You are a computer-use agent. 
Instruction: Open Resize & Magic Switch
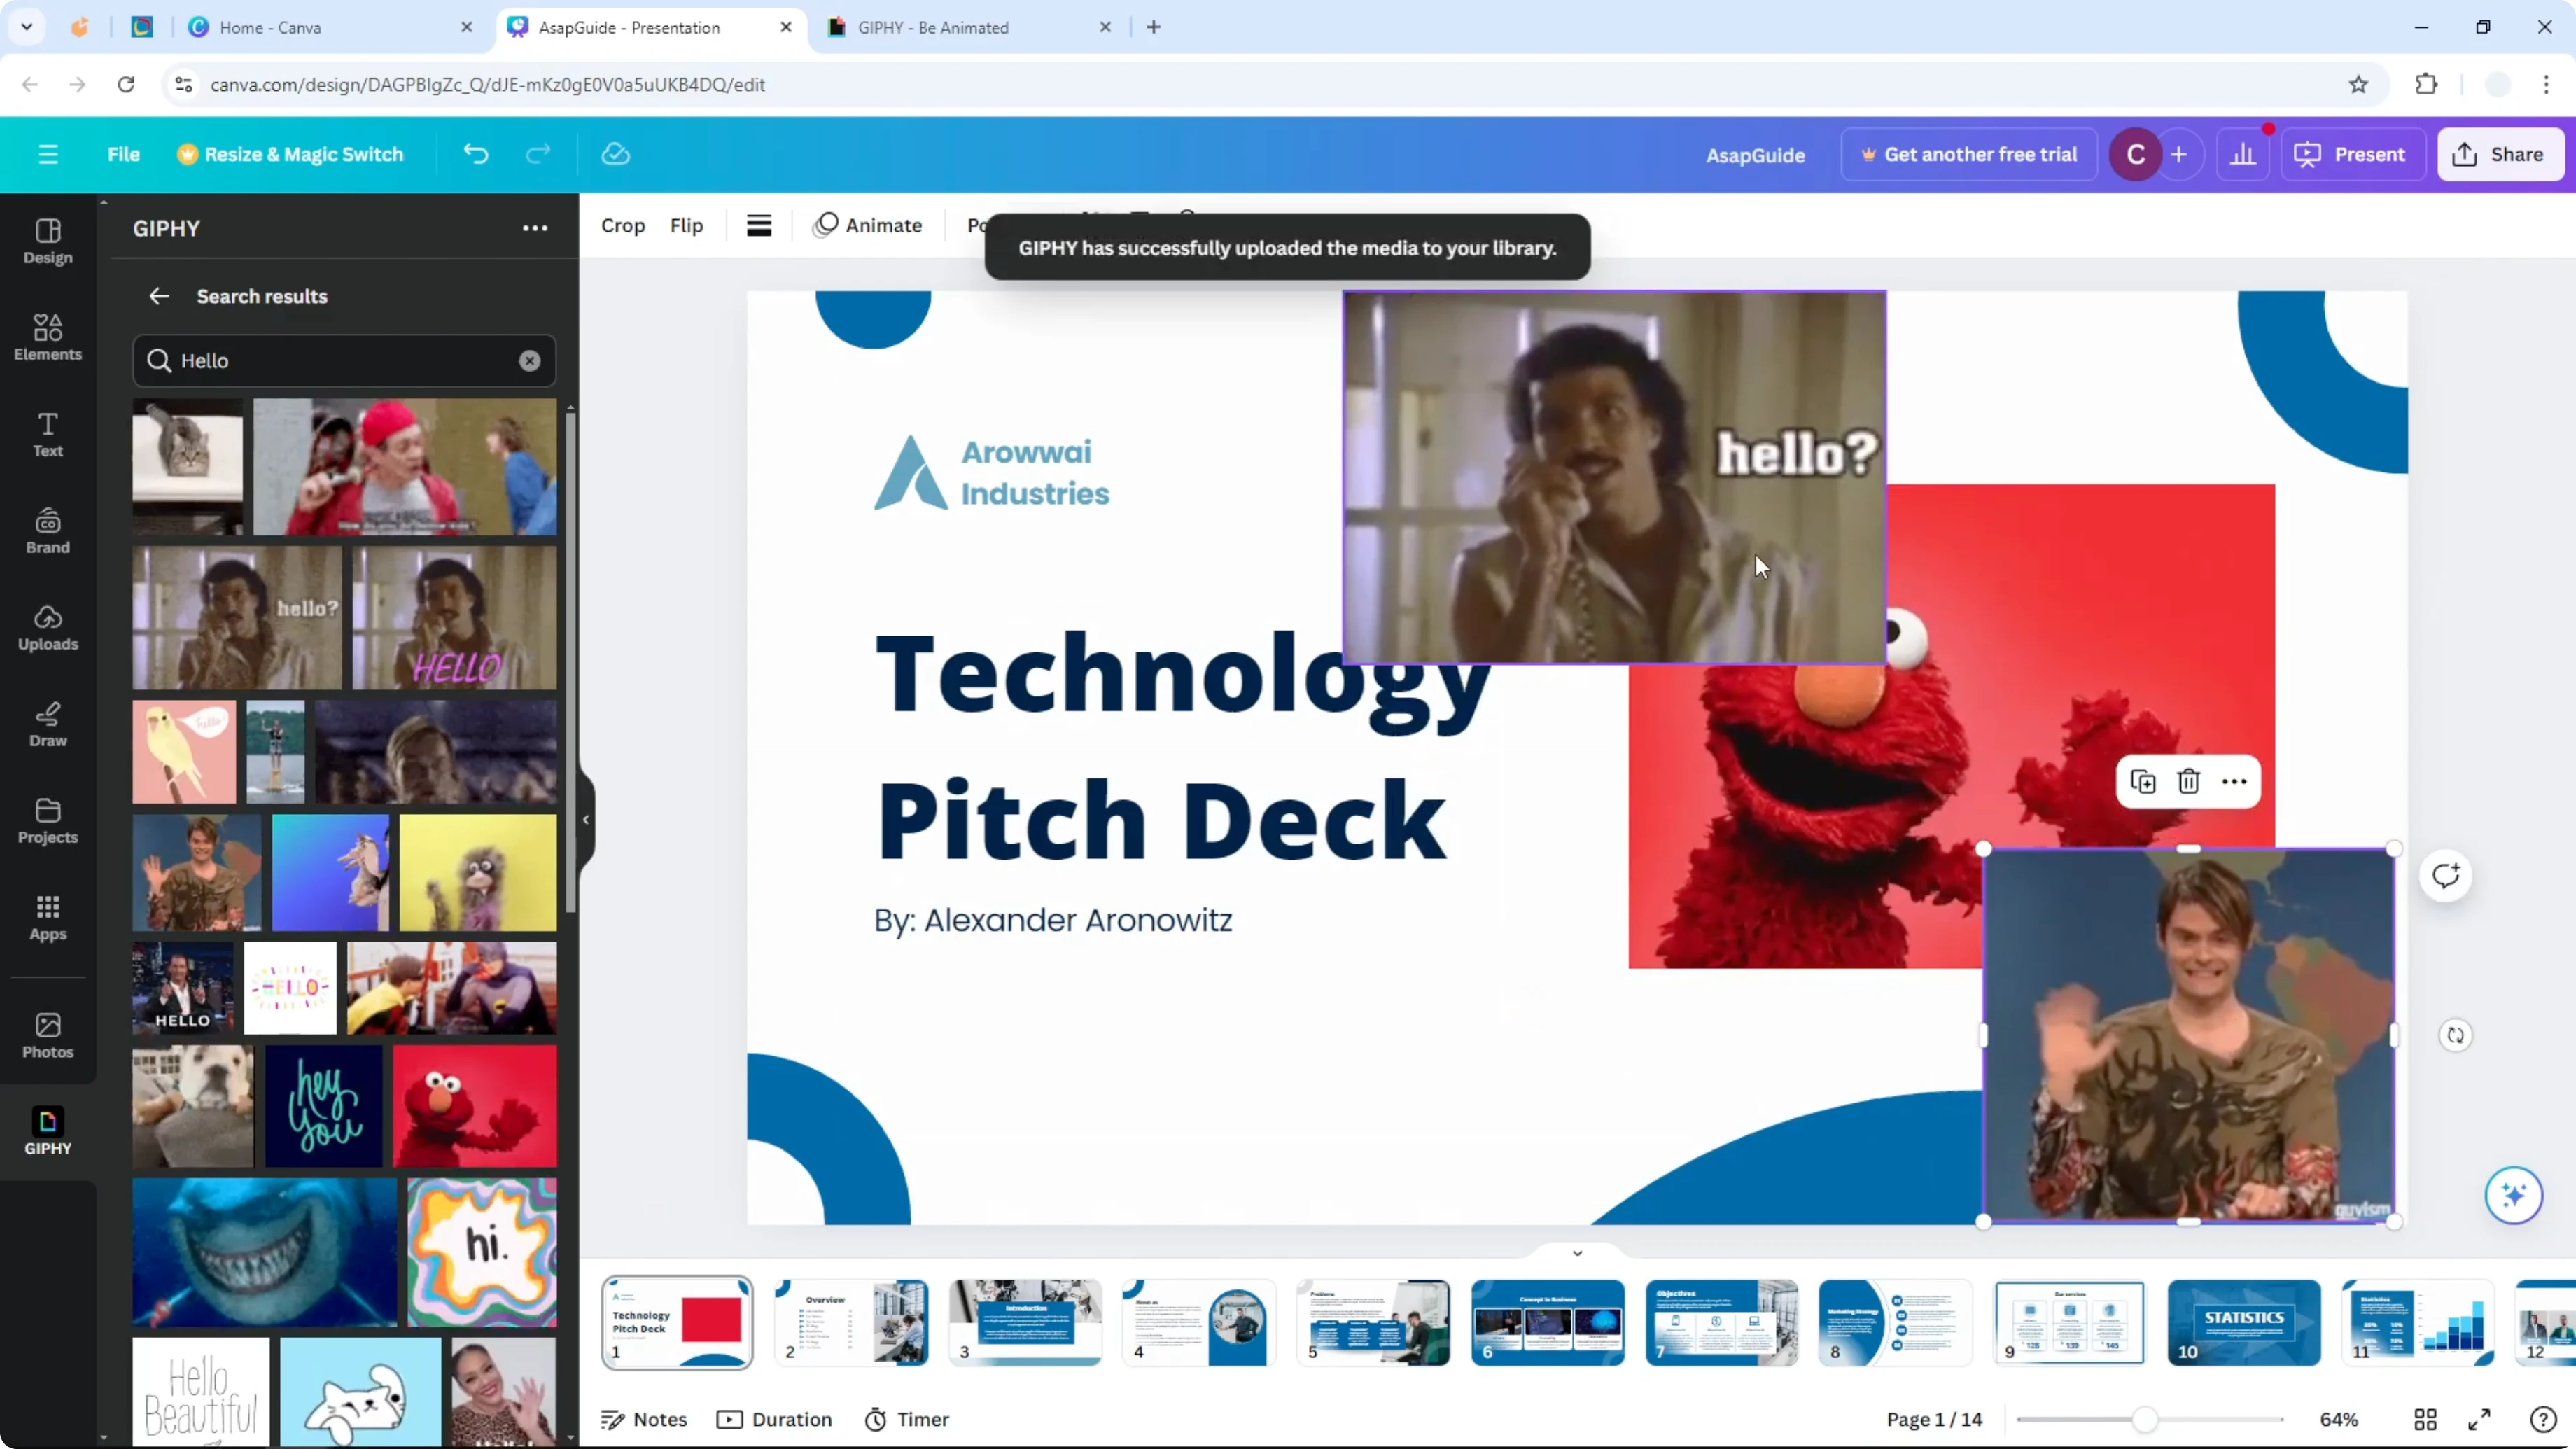(x=290, y=154)
